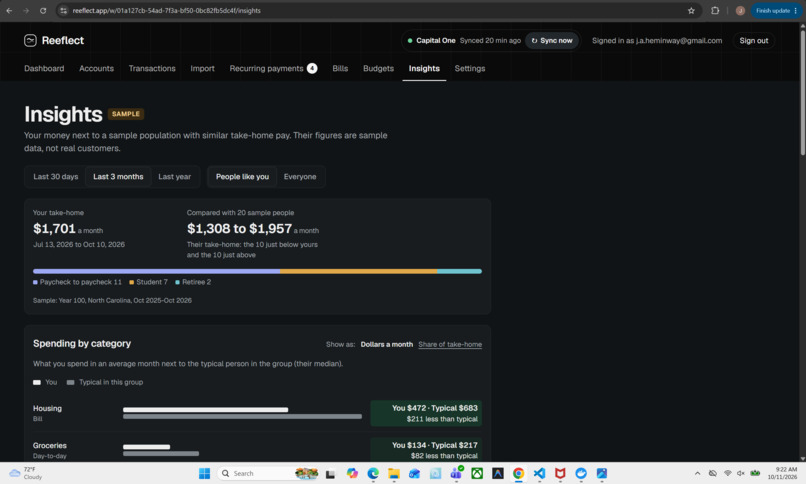Click the purple Paycheck to paycheck bar segment
This screenshot has height=484, width=806.
click(156, 271)
